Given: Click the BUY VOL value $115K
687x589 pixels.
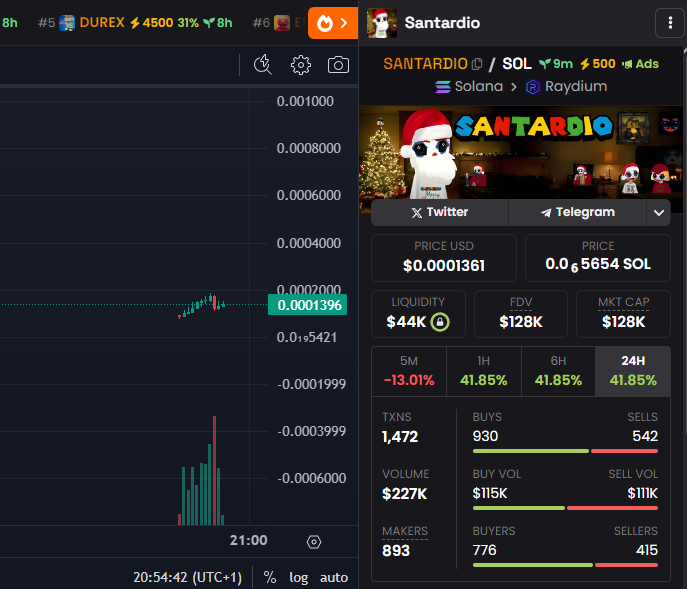Looking at the screenshot, I should click(x=490, y=493).
